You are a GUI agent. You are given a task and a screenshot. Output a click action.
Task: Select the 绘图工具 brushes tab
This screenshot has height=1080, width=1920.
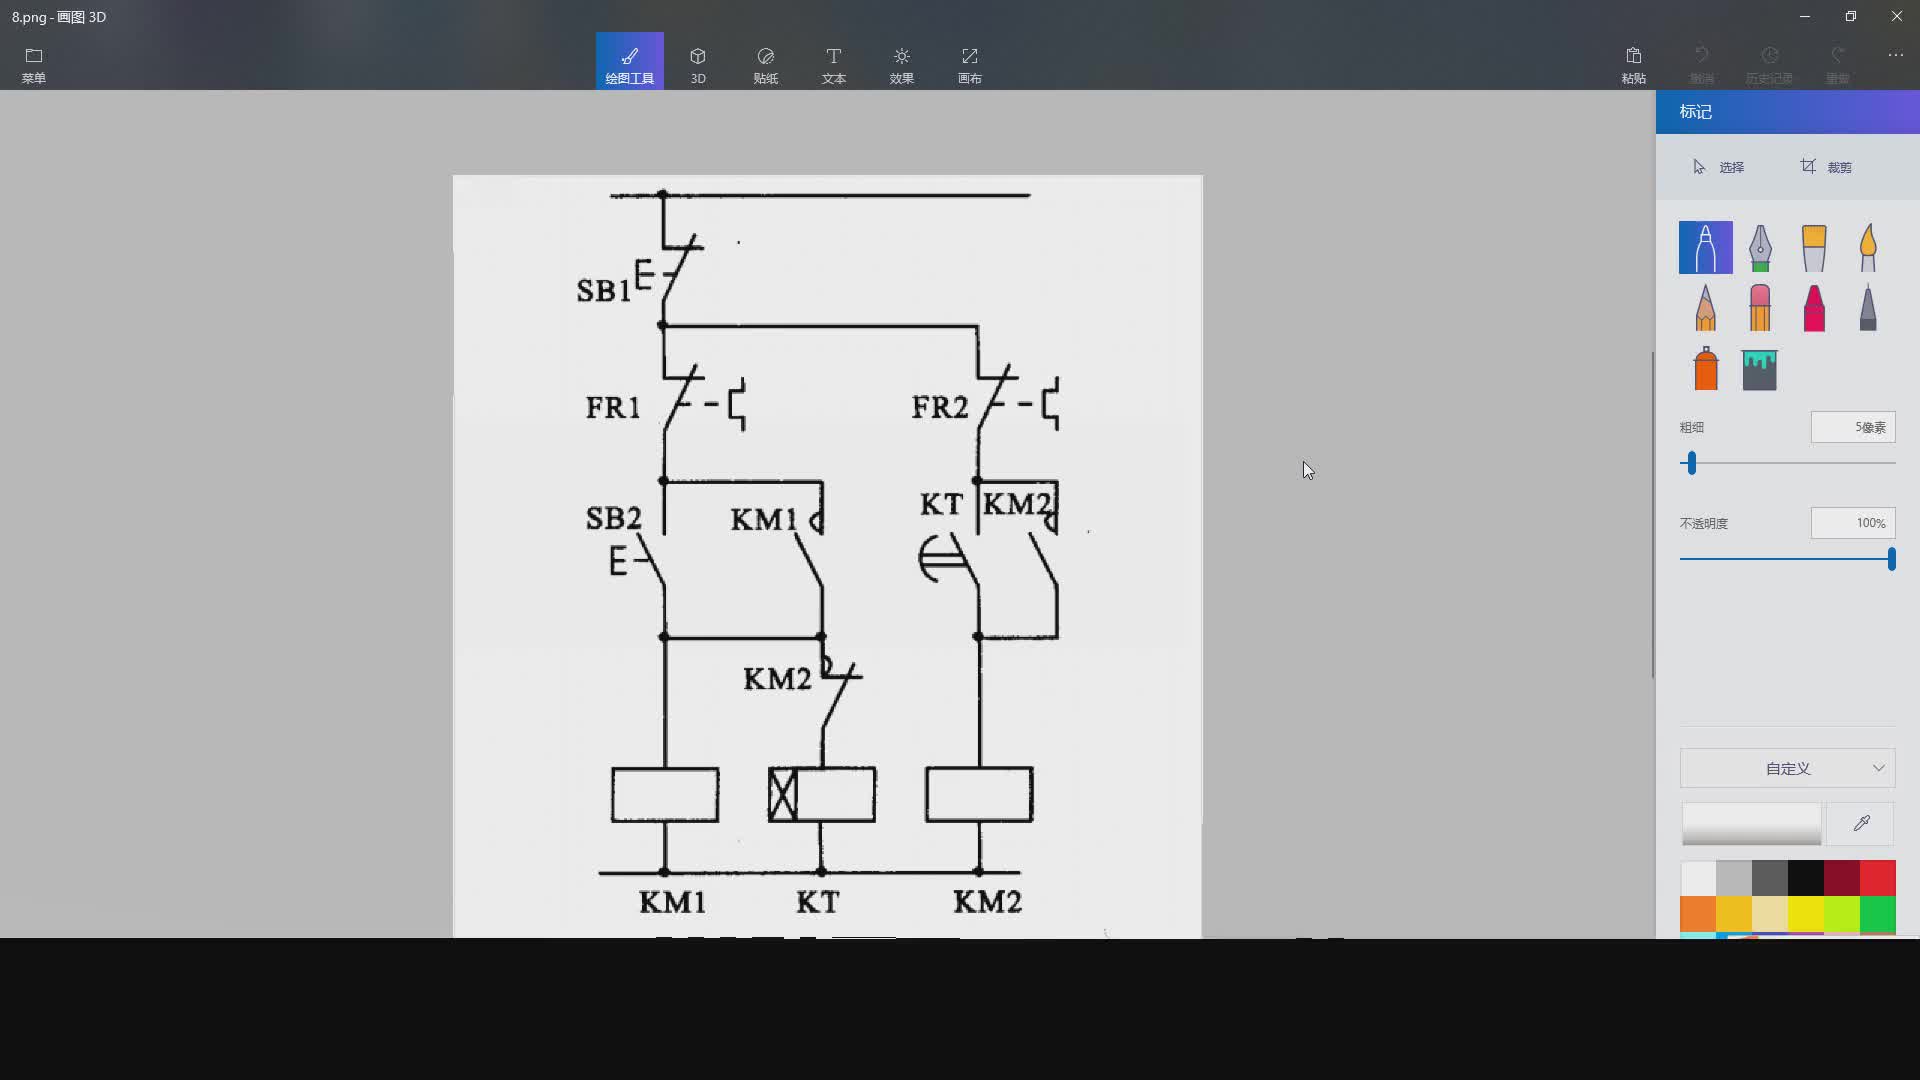pos(630,62)
